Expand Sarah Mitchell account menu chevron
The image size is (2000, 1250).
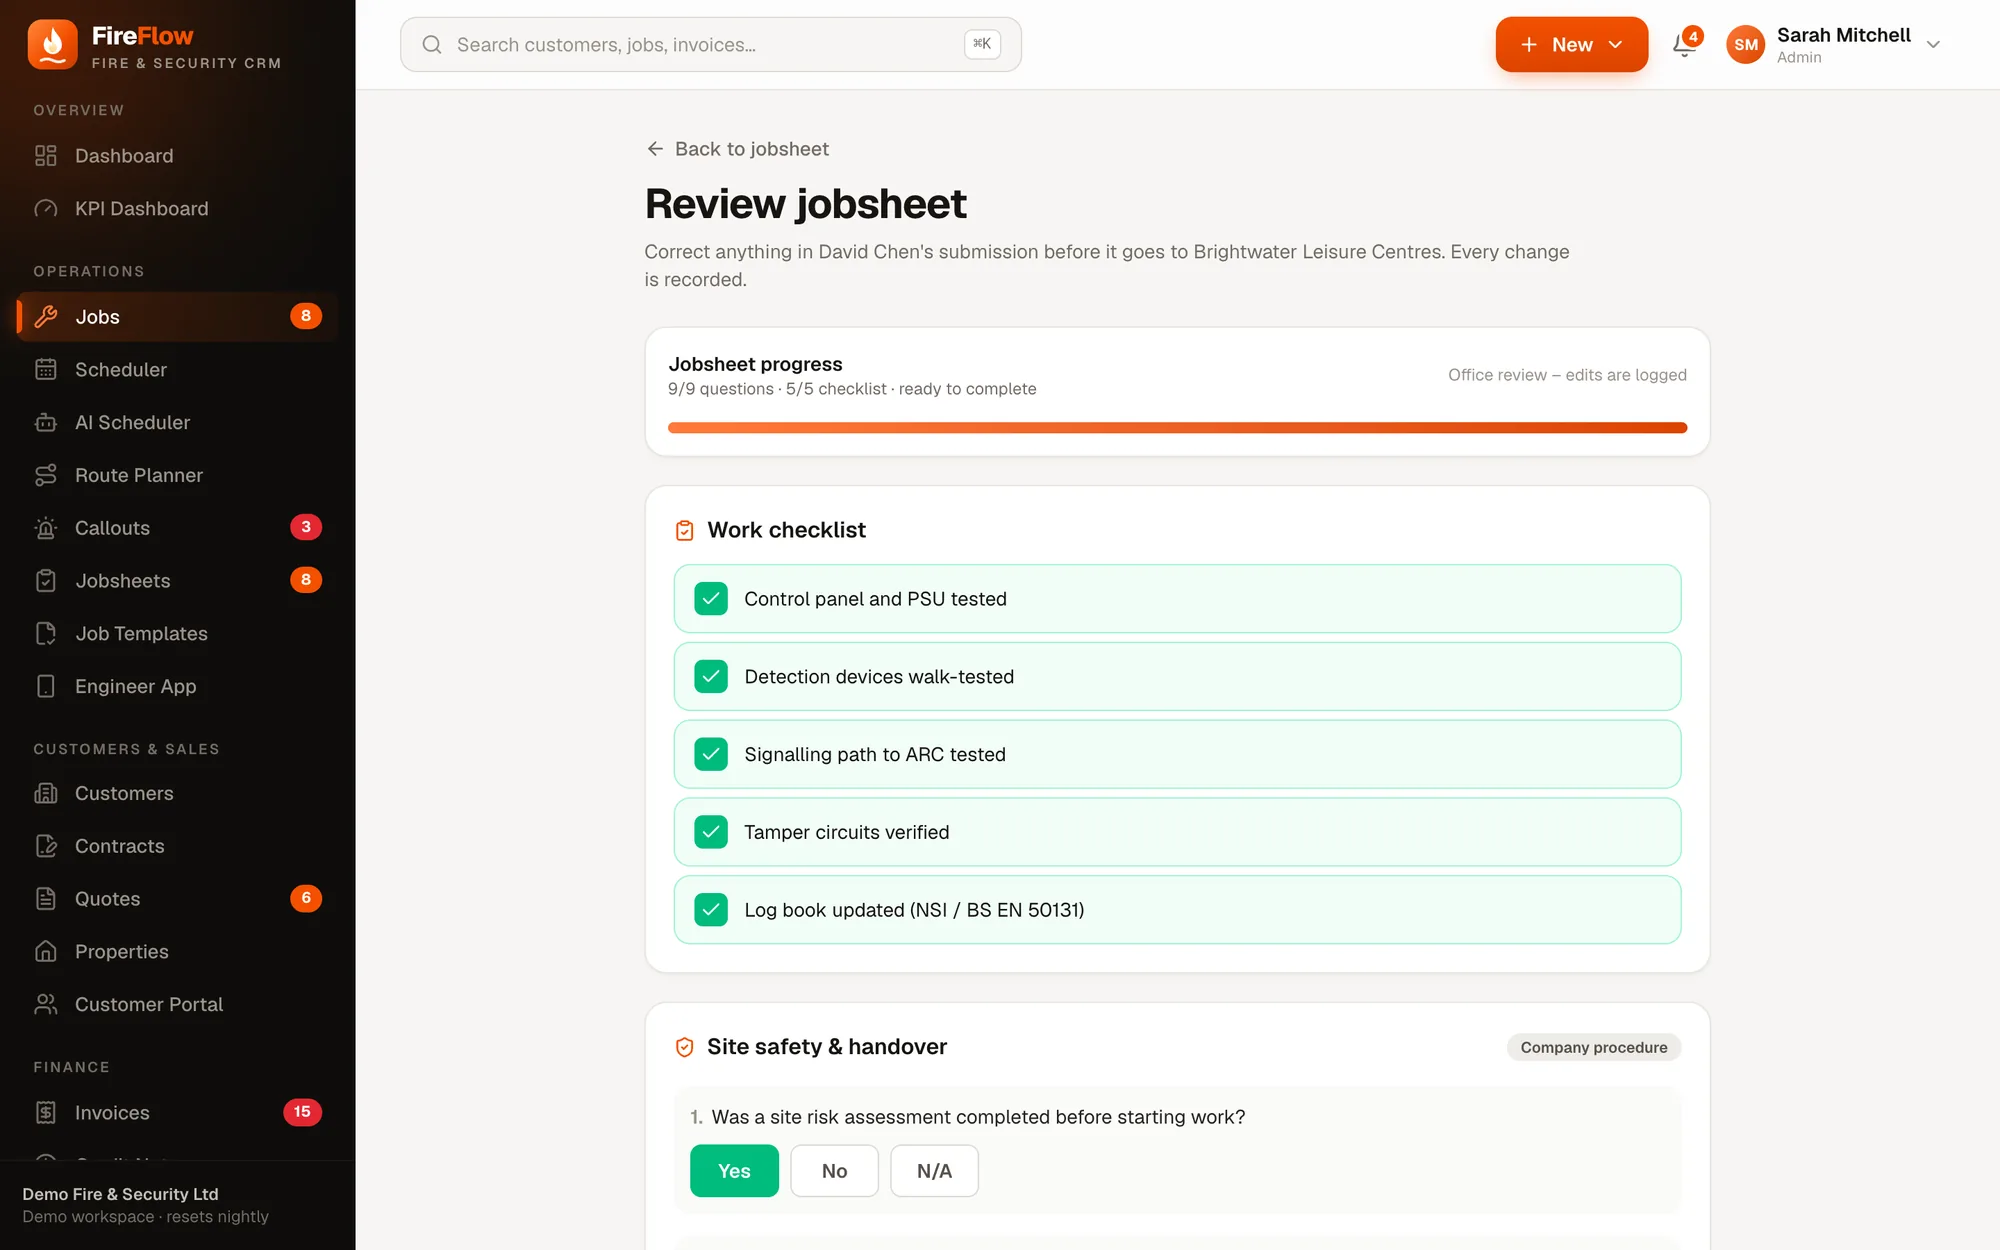1933,45
